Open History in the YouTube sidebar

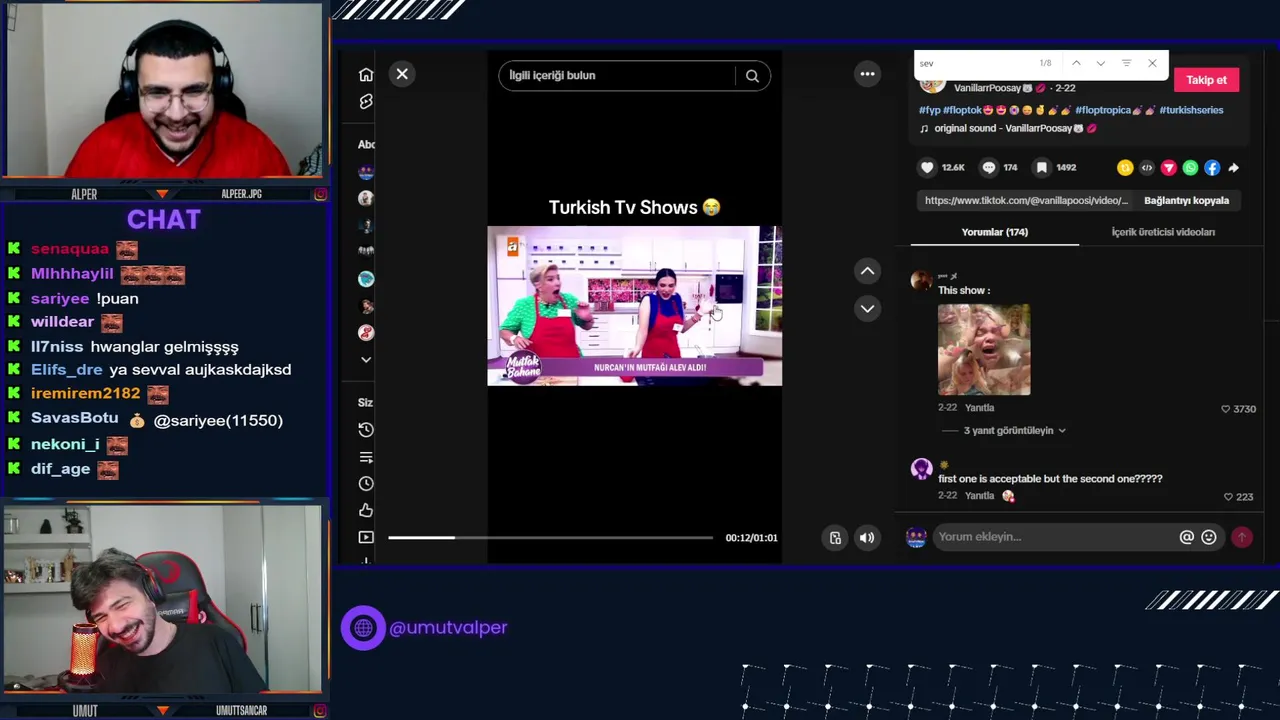(x=366, y=430)
